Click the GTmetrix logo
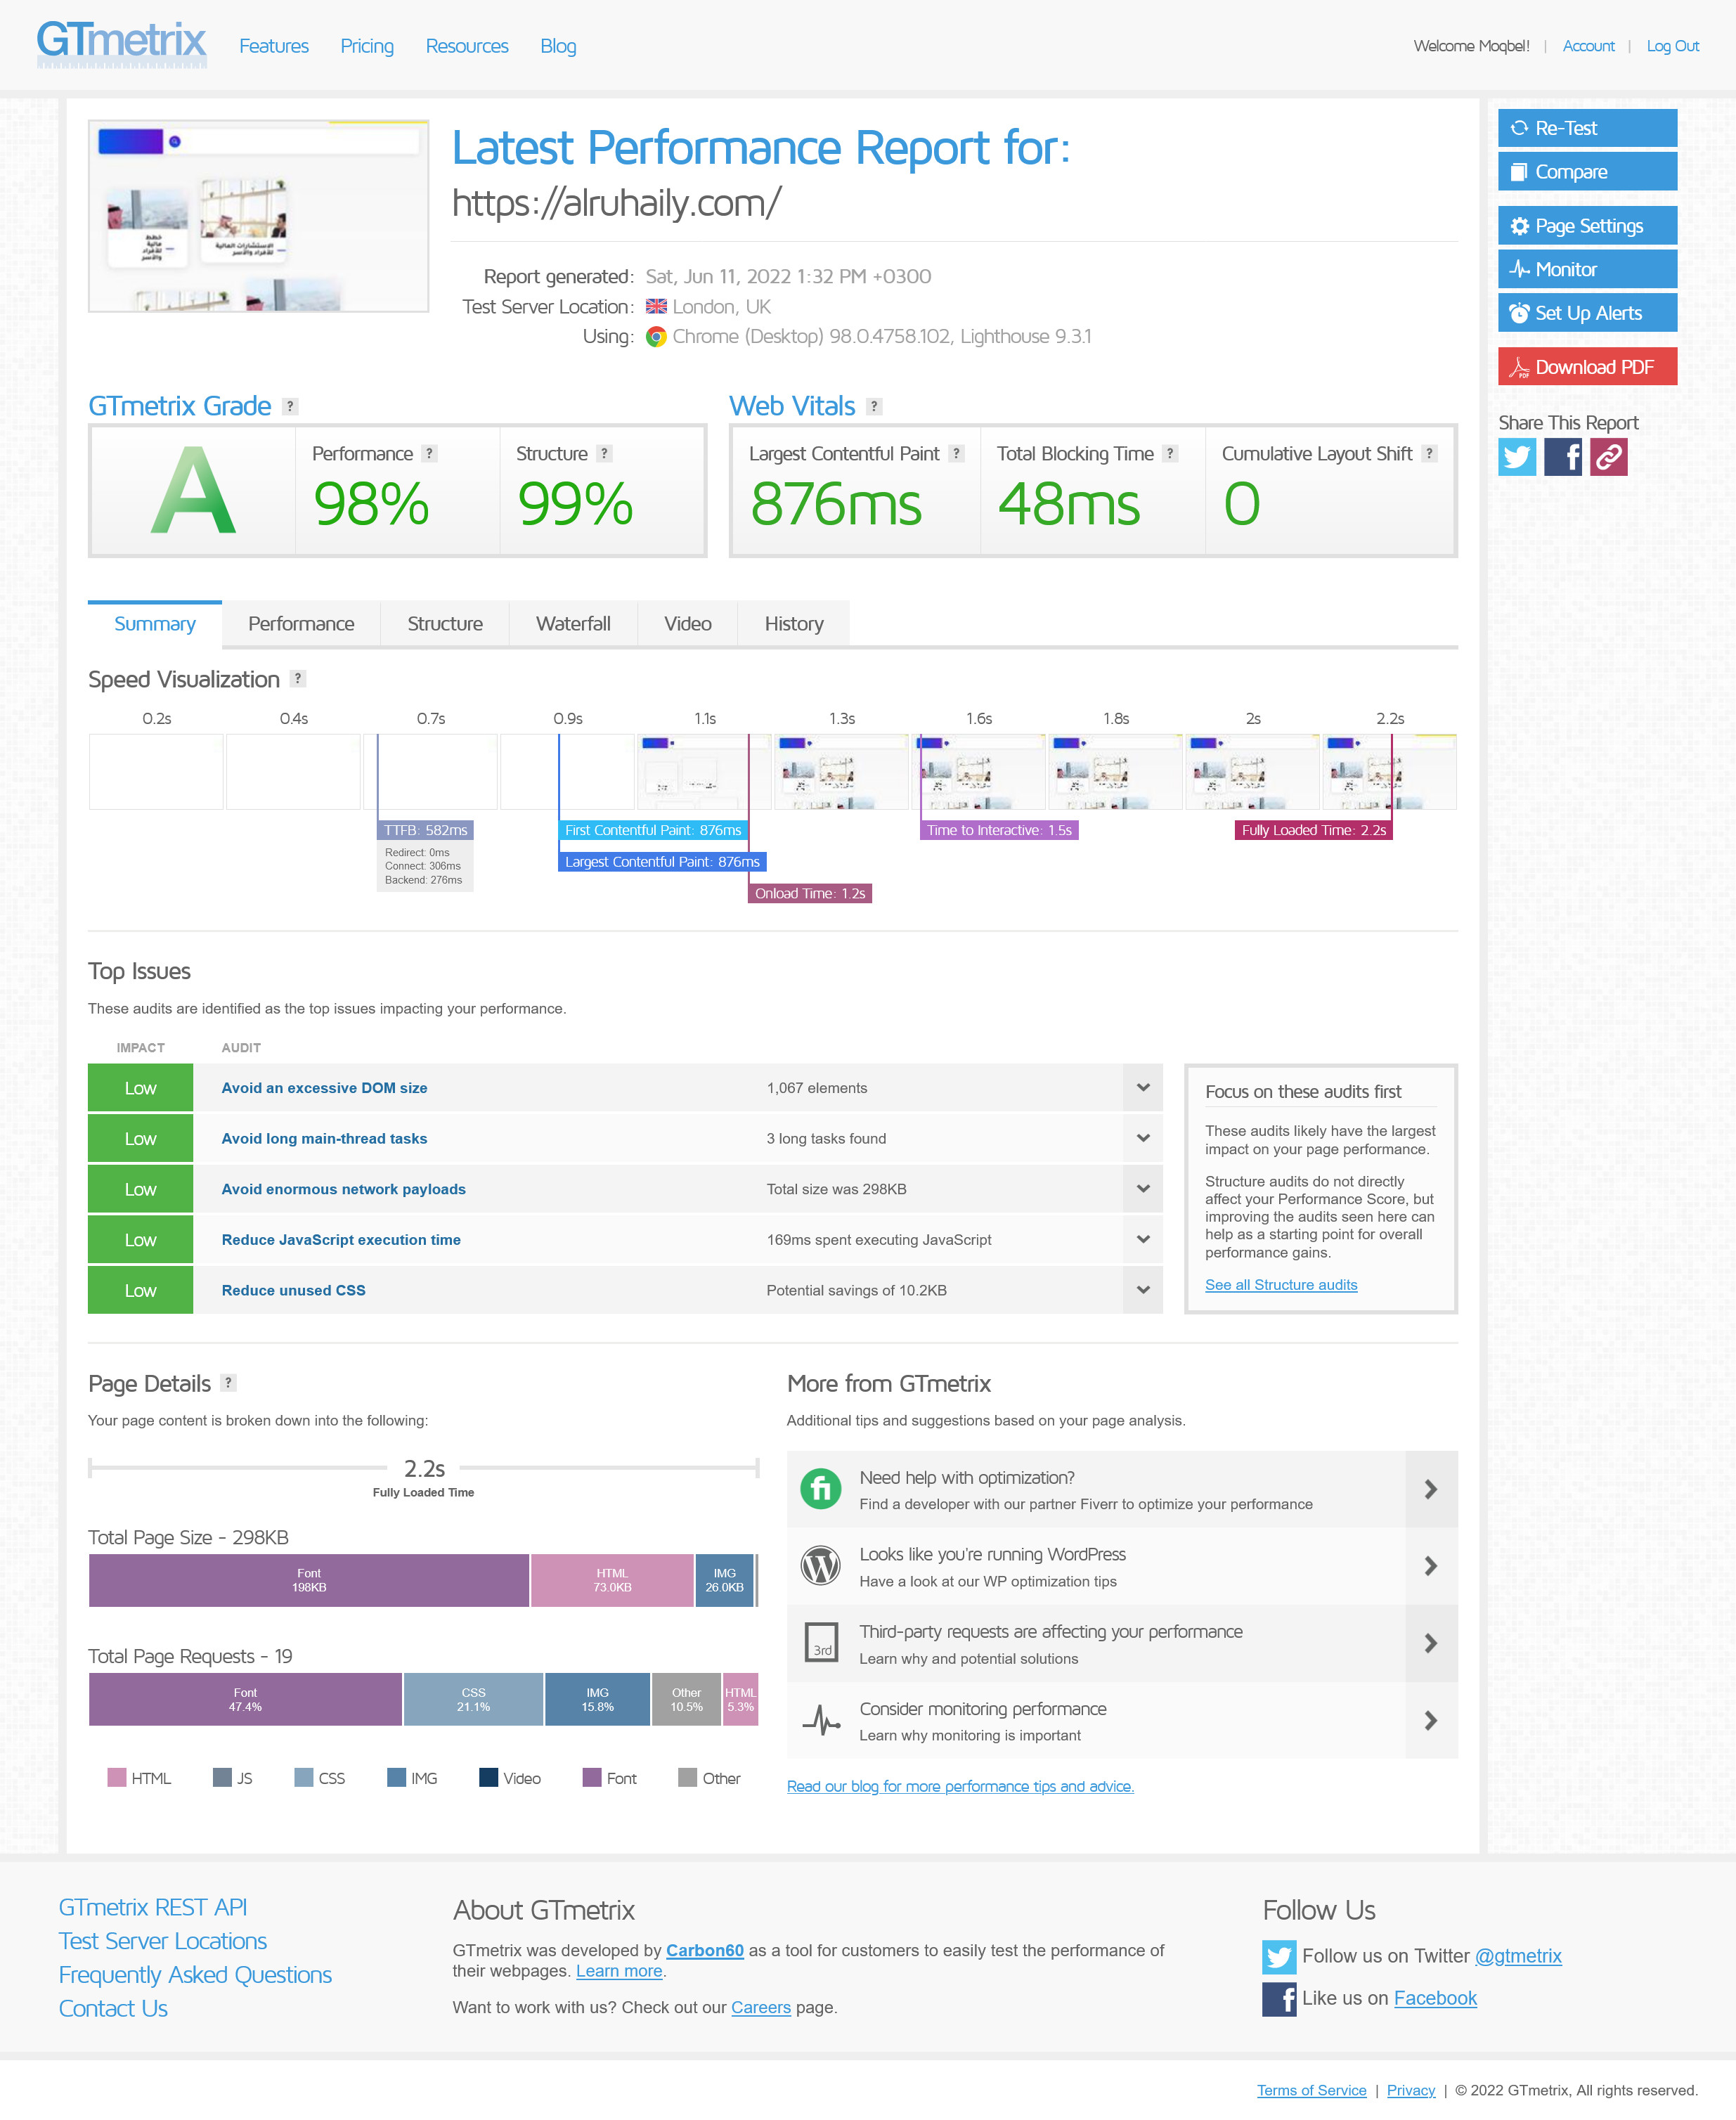 [x=121, y=44]
